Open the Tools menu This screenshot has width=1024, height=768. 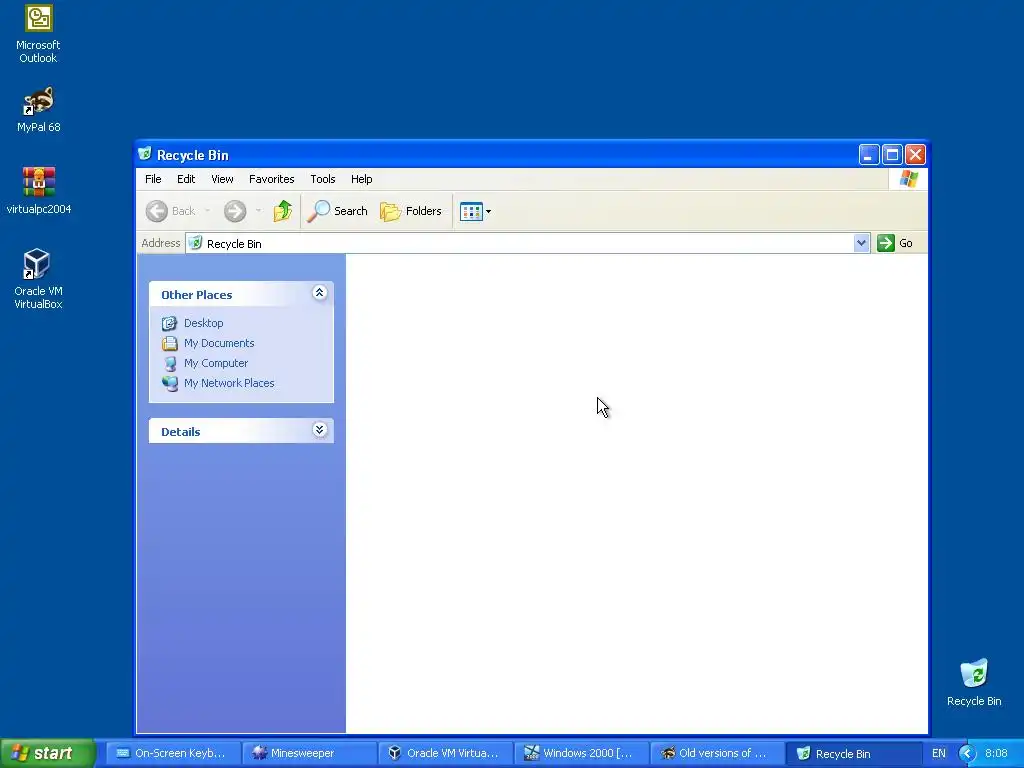(323, 179)
